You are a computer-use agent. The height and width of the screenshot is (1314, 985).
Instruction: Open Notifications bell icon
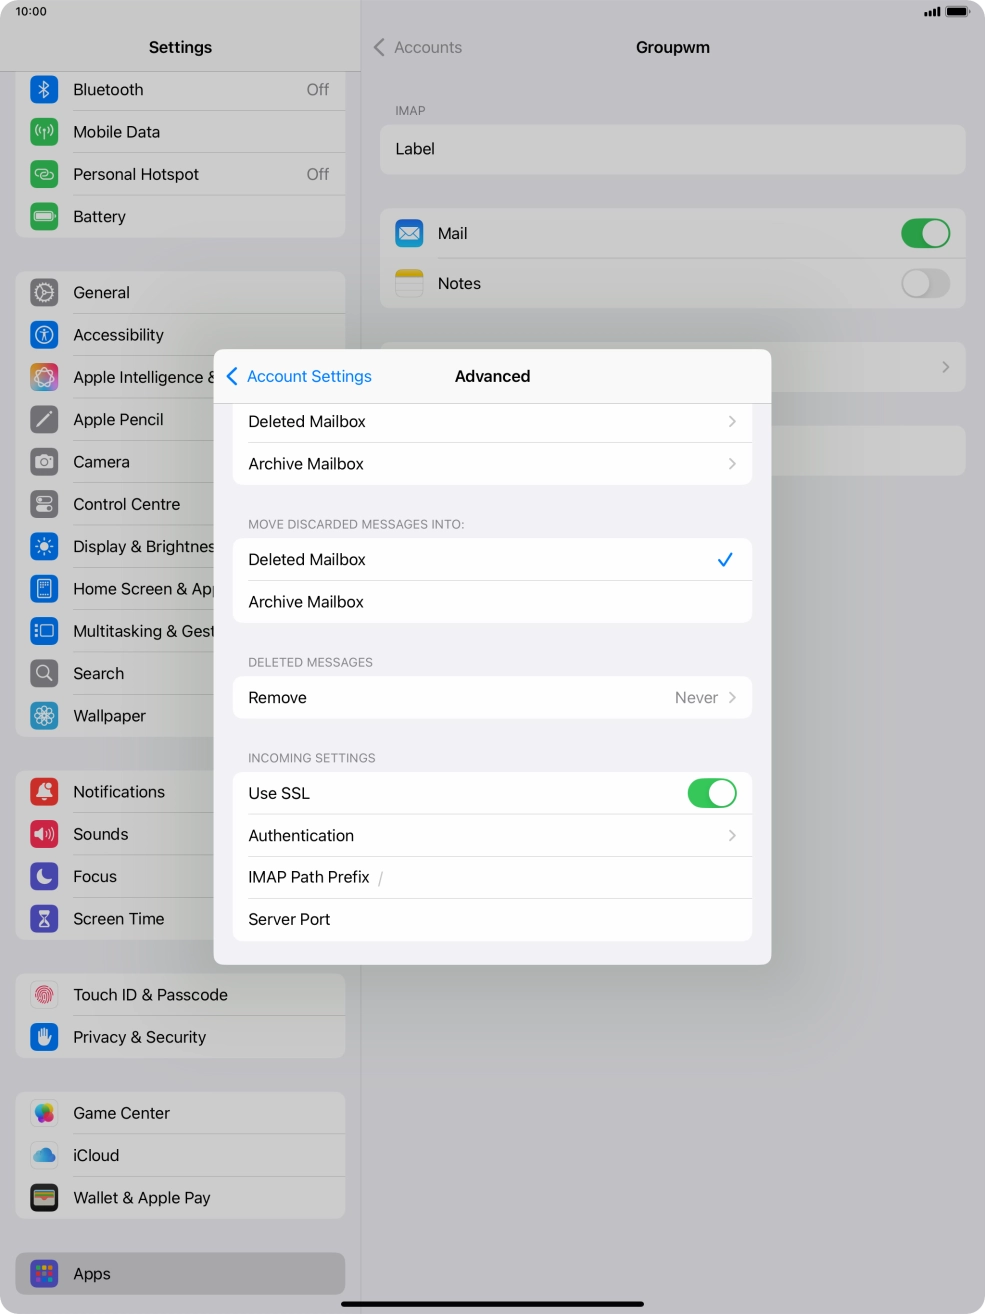click(44, 792)
